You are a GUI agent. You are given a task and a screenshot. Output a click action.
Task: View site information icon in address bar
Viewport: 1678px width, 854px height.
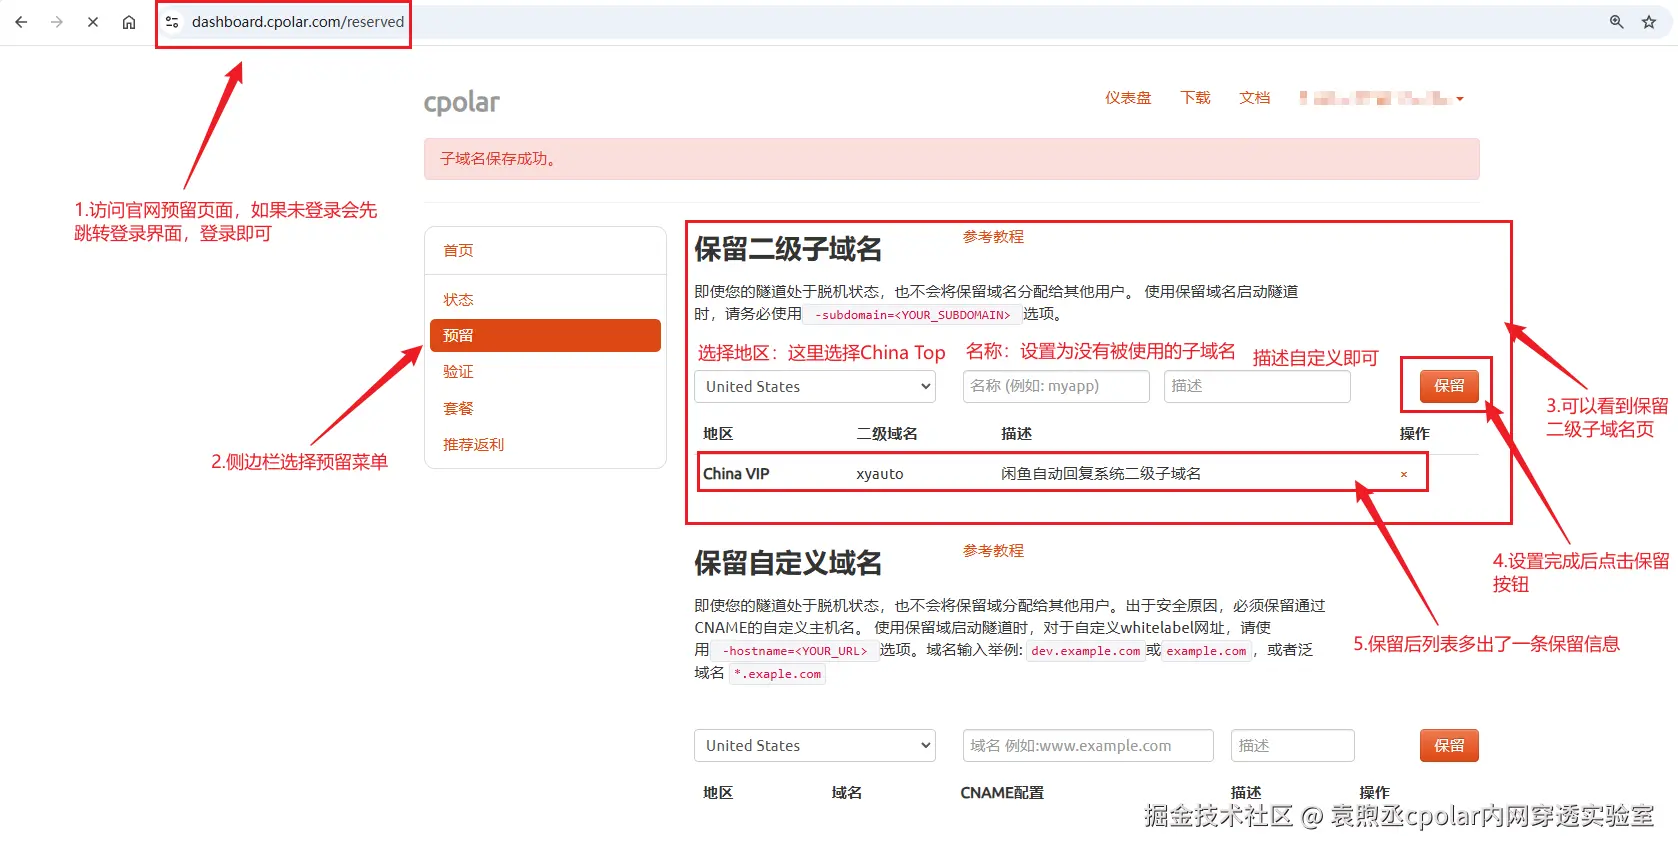point(172,22)
